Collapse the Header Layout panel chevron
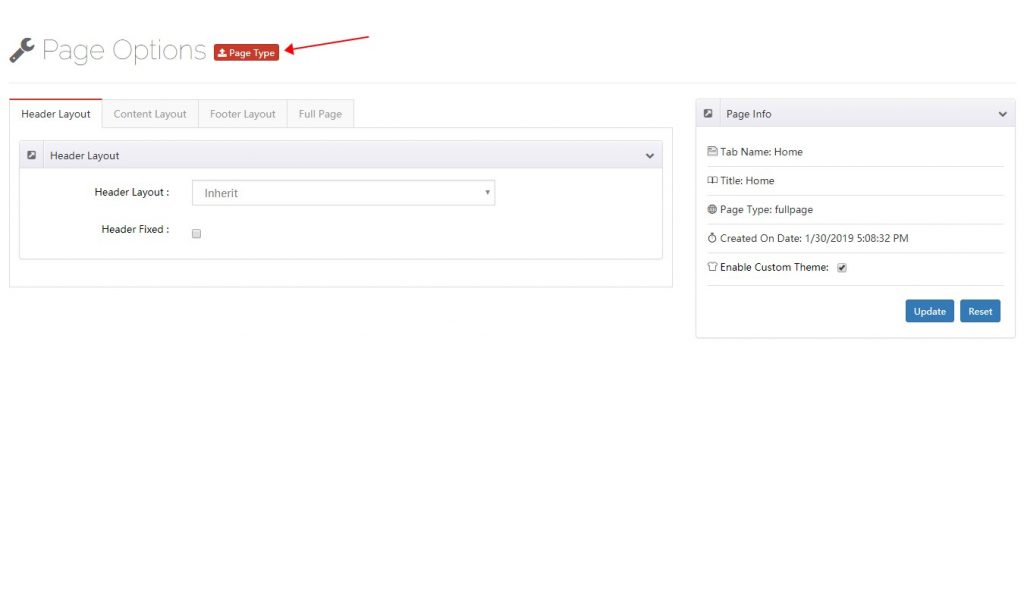The image size is (1024, 615). tap(650, 156)
